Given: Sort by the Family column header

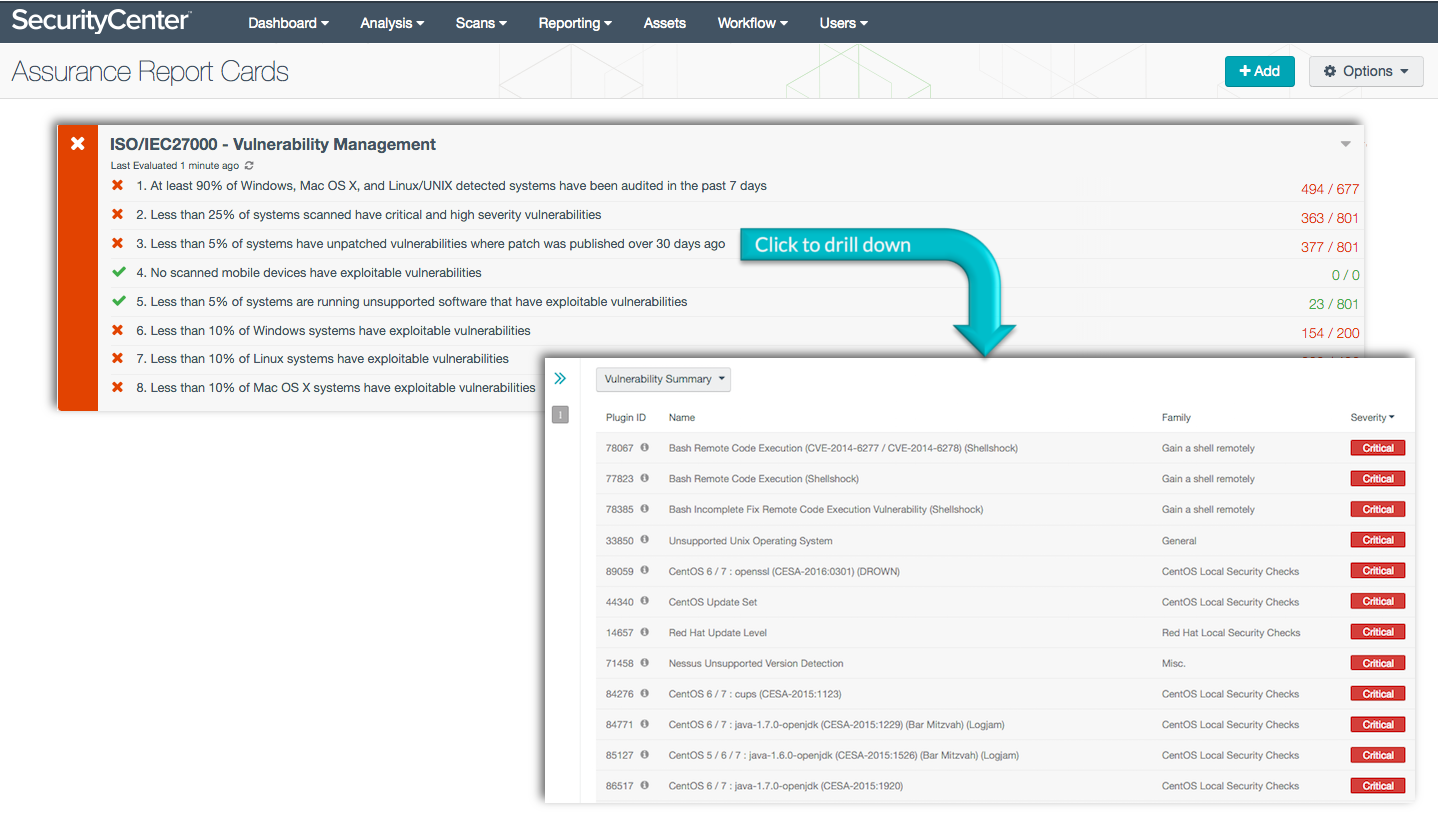Looking at the screenshot, I should click(1176, 417).
